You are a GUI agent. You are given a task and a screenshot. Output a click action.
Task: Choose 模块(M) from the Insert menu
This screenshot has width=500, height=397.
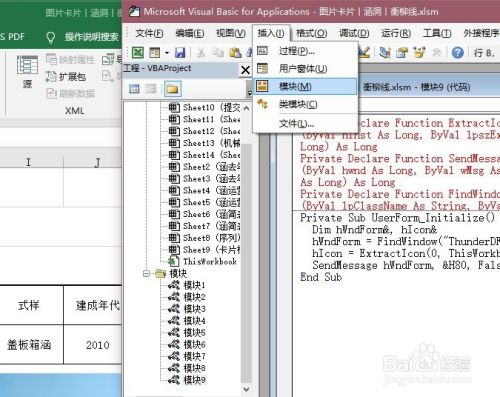[x=305, y=87]
